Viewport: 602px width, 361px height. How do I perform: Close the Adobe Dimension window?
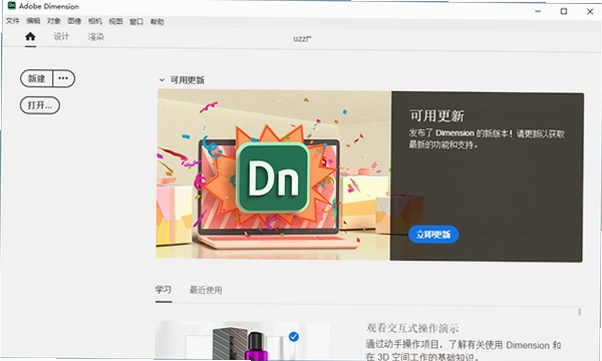[x=590, y=12]
